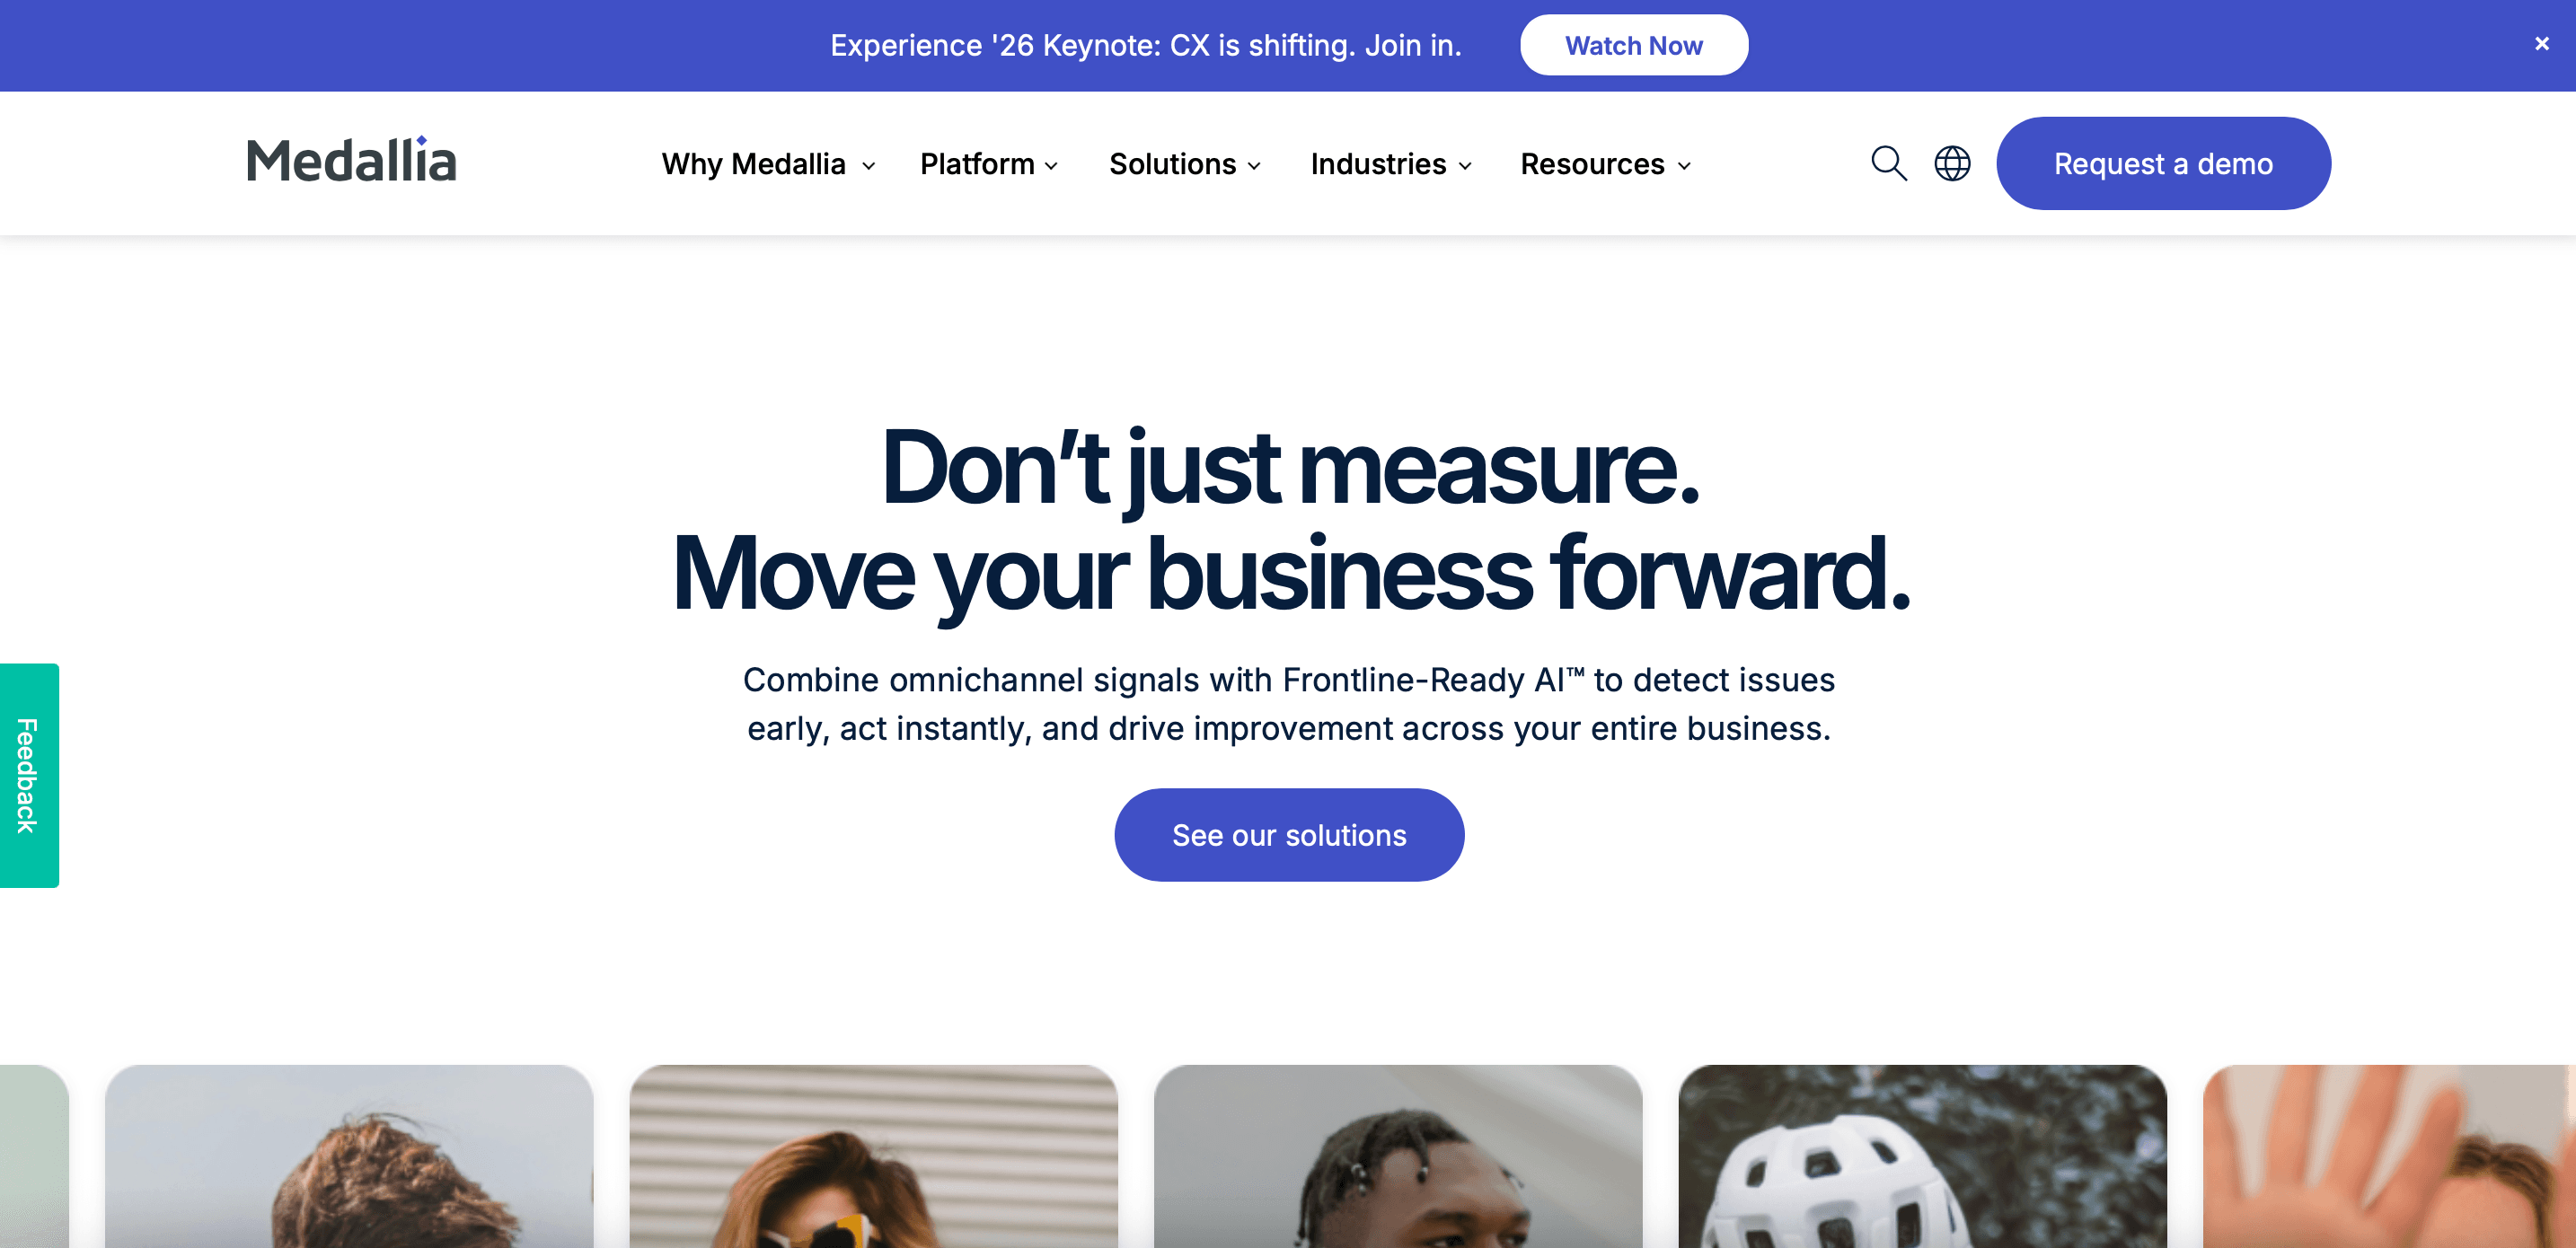The width and height of the screenshot is (2576, 1248).
Task: Click the Request a demo button
Action: (x=2163, y=163)
